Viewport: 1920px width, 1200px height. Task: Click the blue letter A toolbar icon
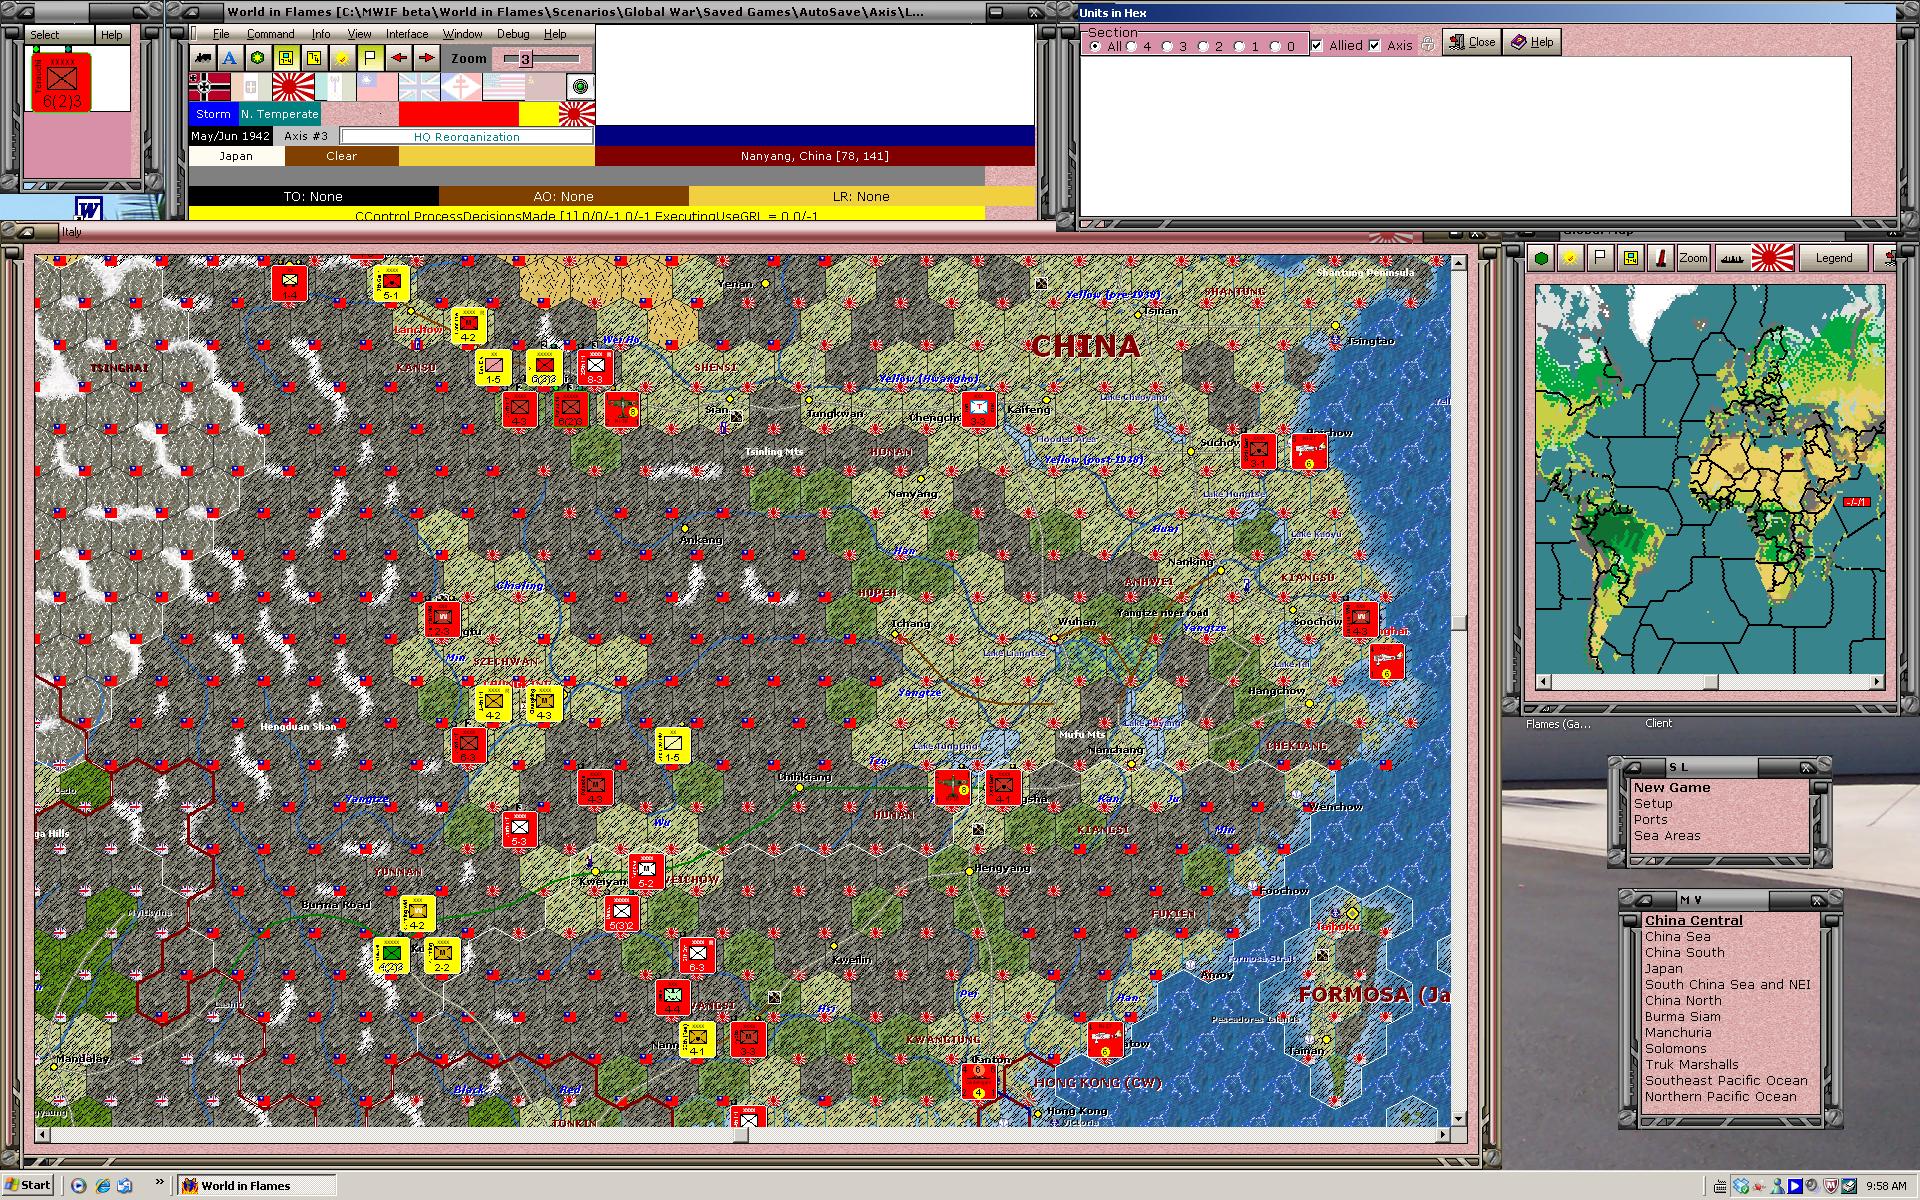pos(230,58)
